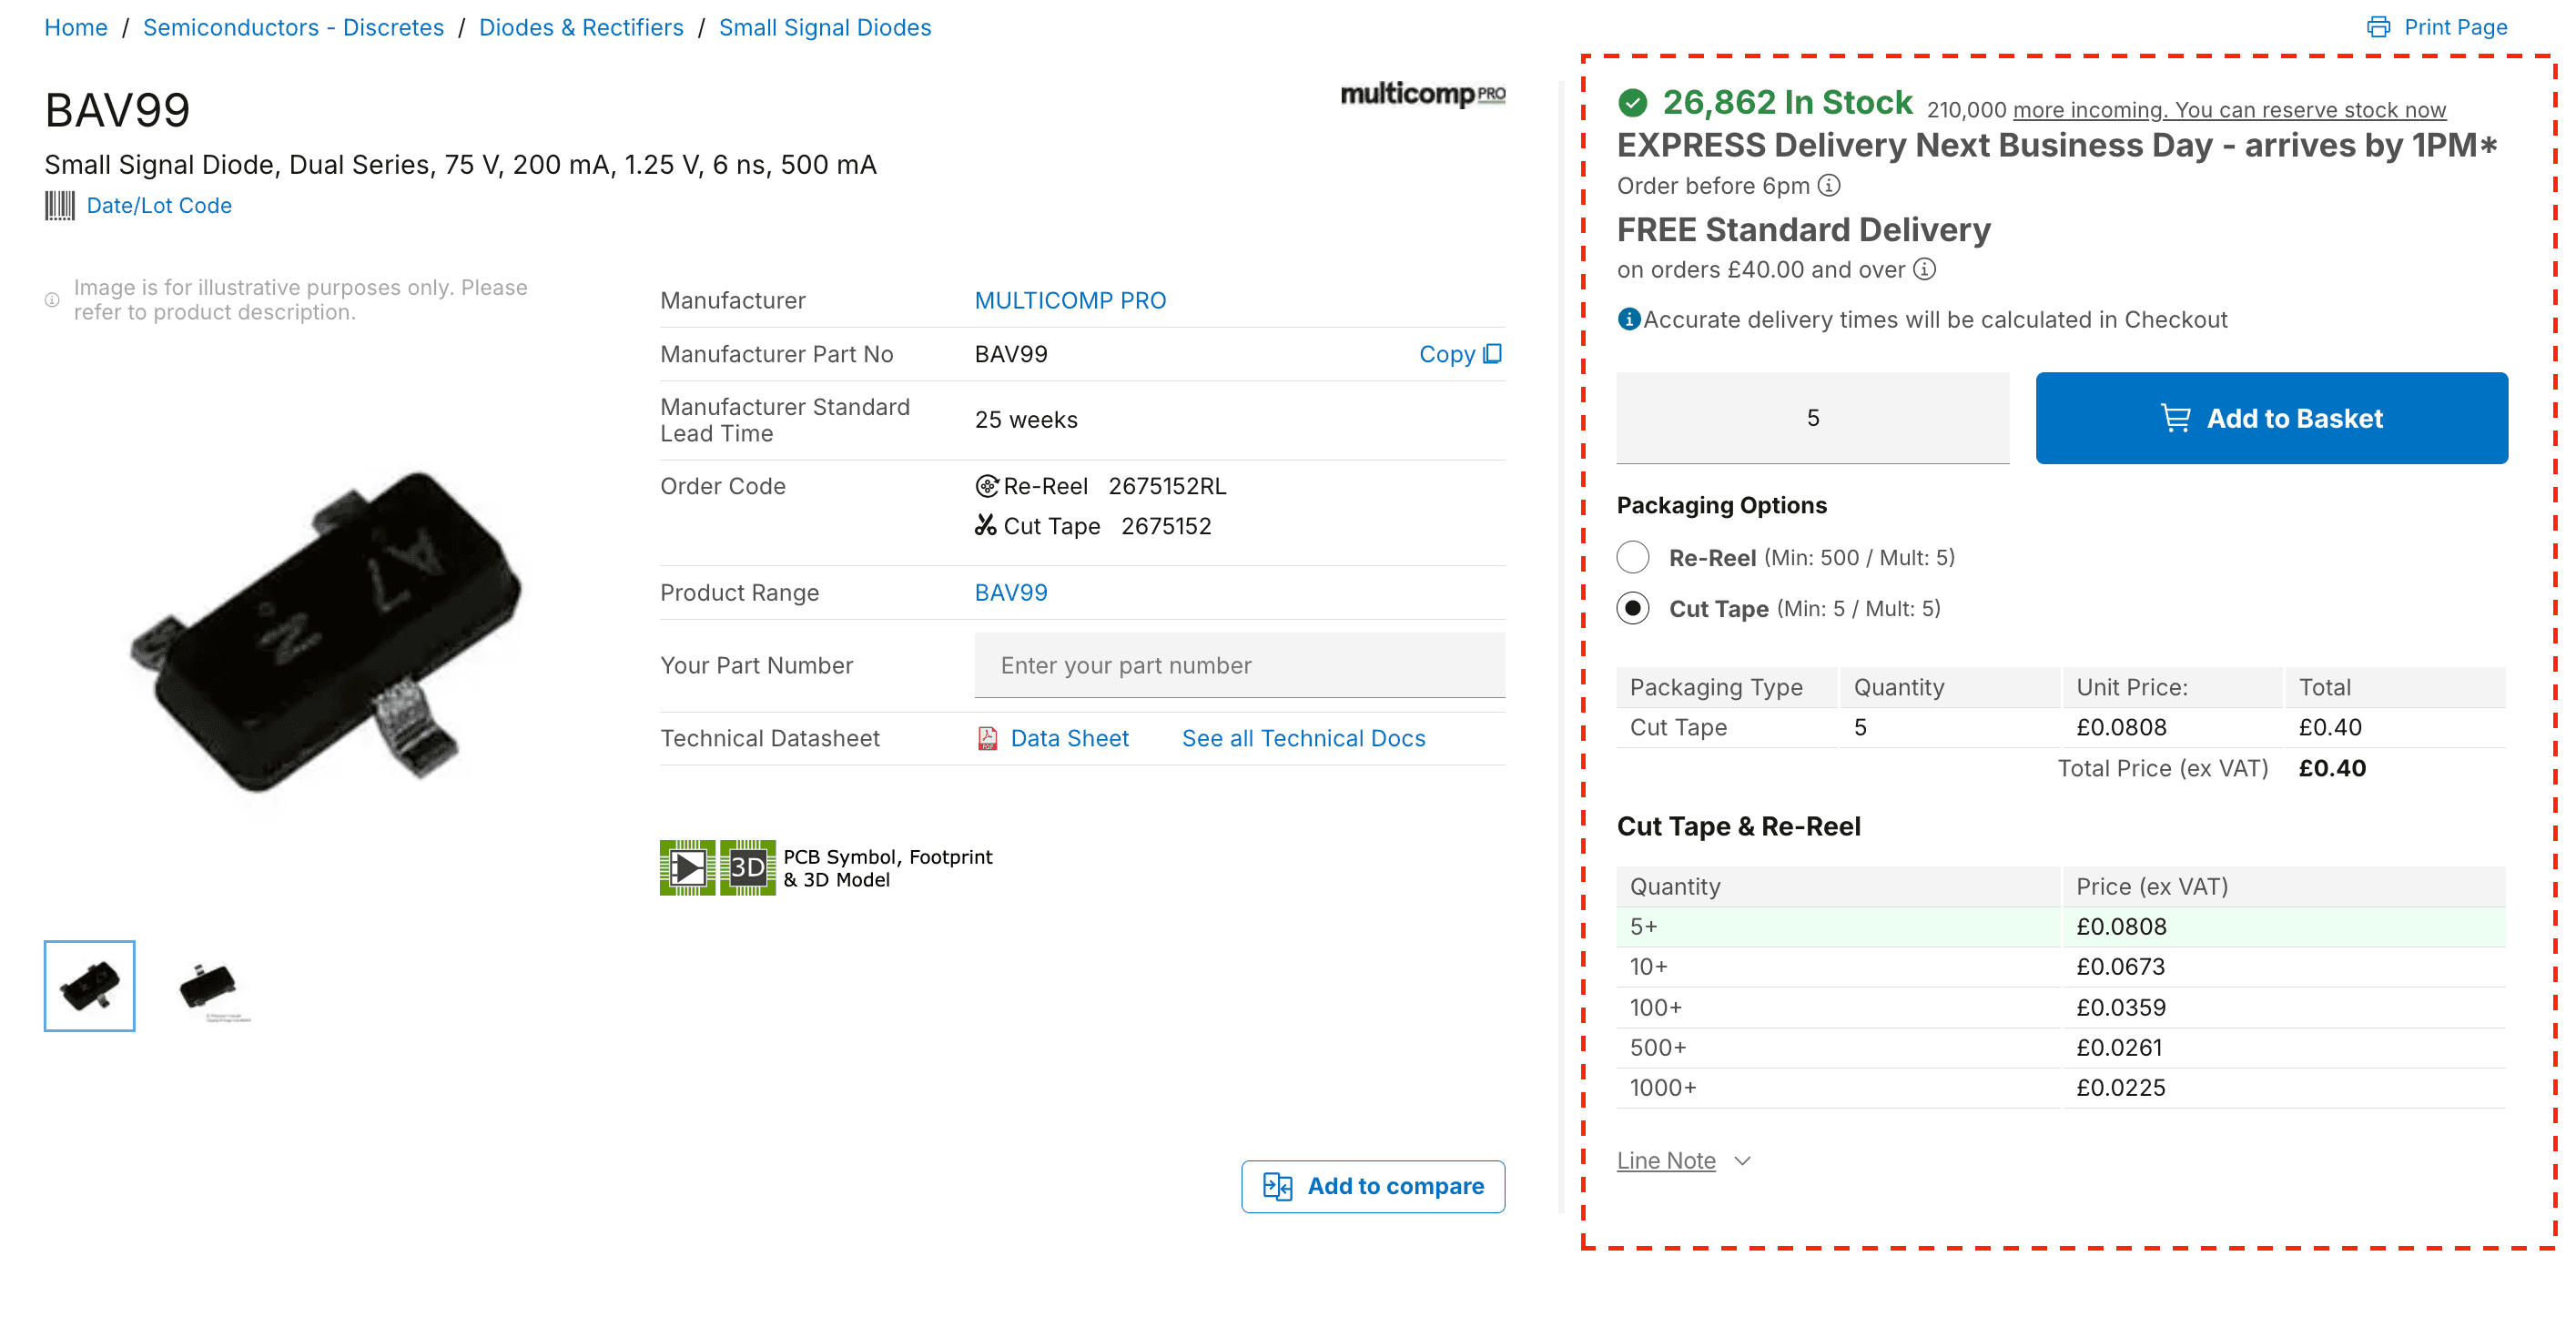The image size is (2576, 1327).
Task: Open the PCB Symbol play icon
Action: coord(688,867)
